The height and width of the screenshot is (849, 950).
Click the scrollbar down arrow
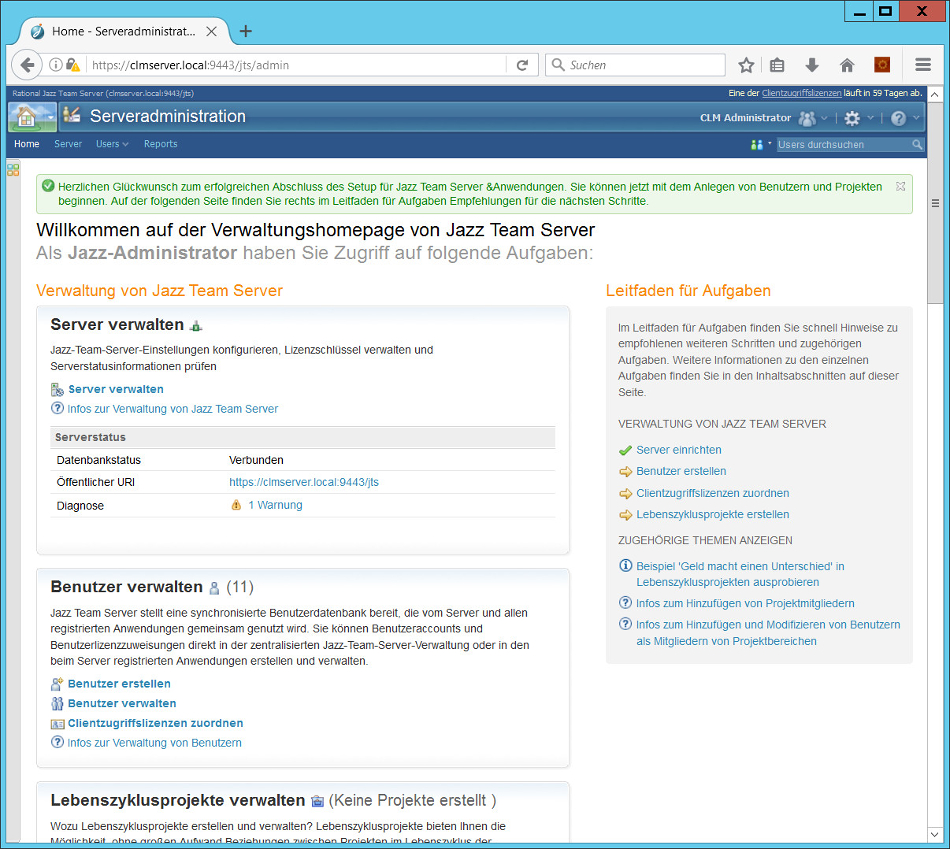[x=935, y=834]
